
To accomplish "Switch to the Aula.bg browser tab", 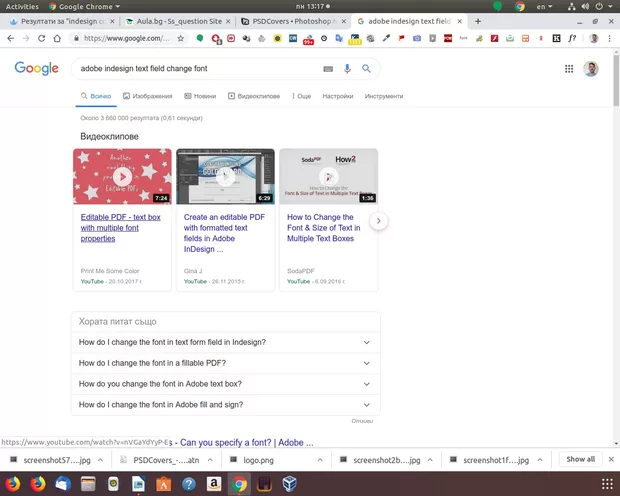I will (x=180, y=21).
